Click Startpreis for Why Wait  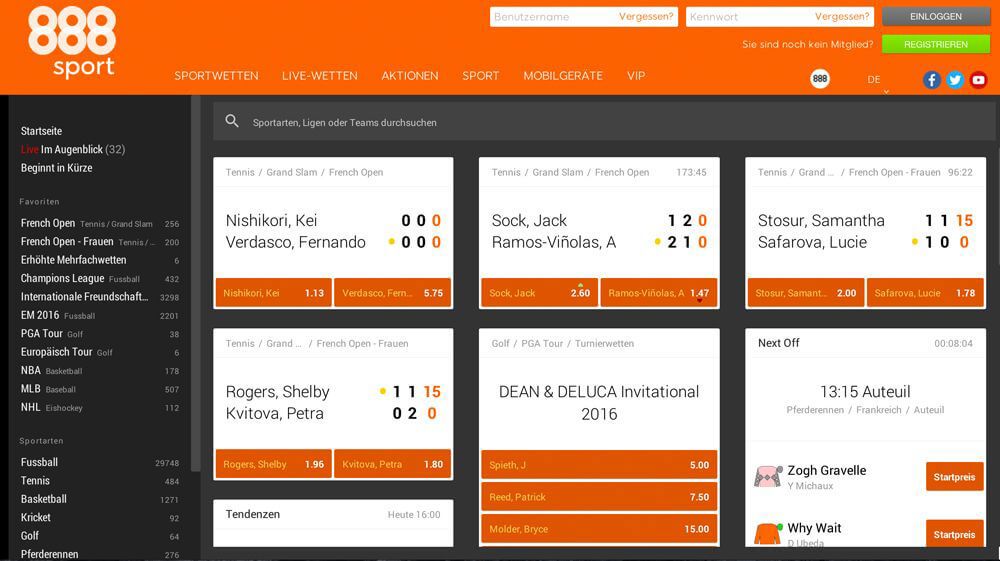click(954, 534)
